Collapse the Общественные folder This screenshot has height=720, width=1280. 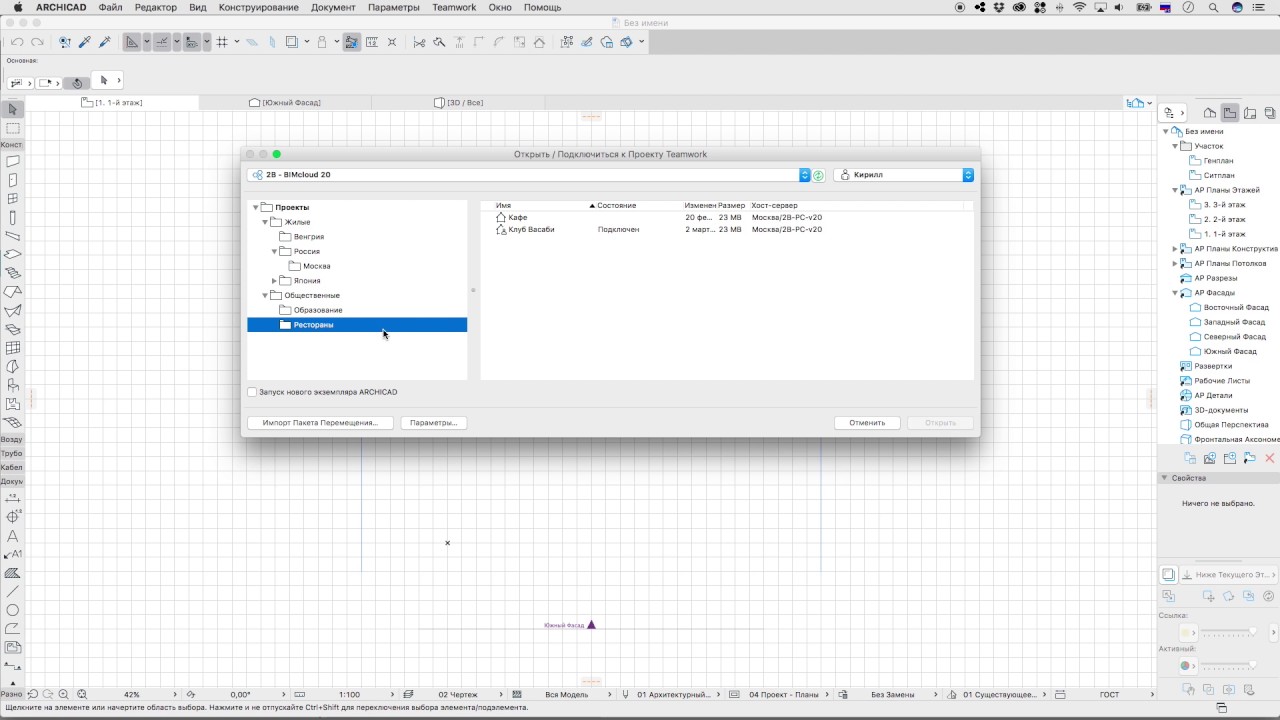coord(265,296)
